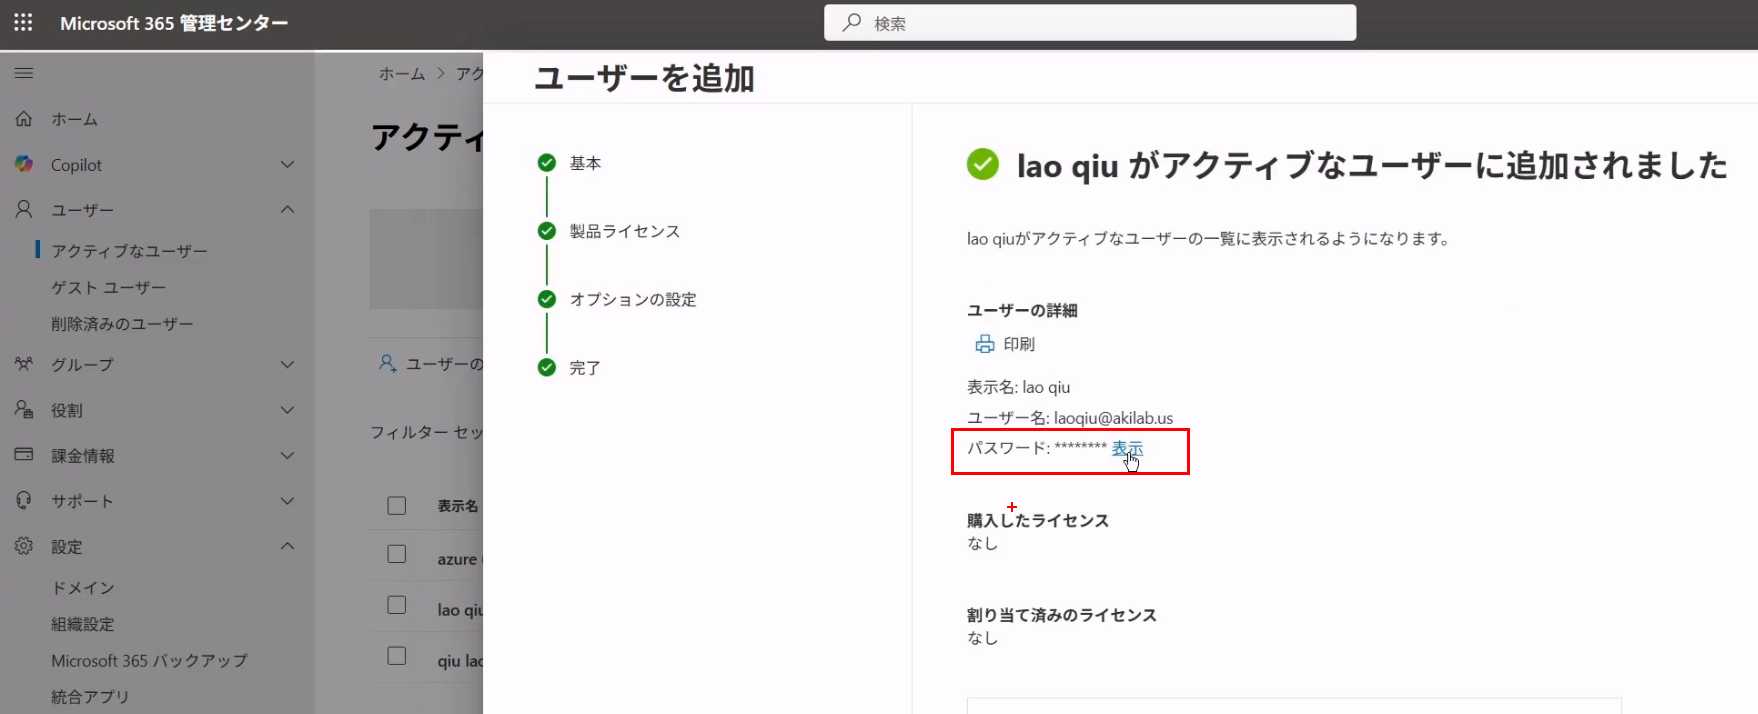Image resolution: width=1758 pixels, height=714 pixels.
Task: Open アクティブなユーザー in the sidebar
Action: (x=129, y=251)
